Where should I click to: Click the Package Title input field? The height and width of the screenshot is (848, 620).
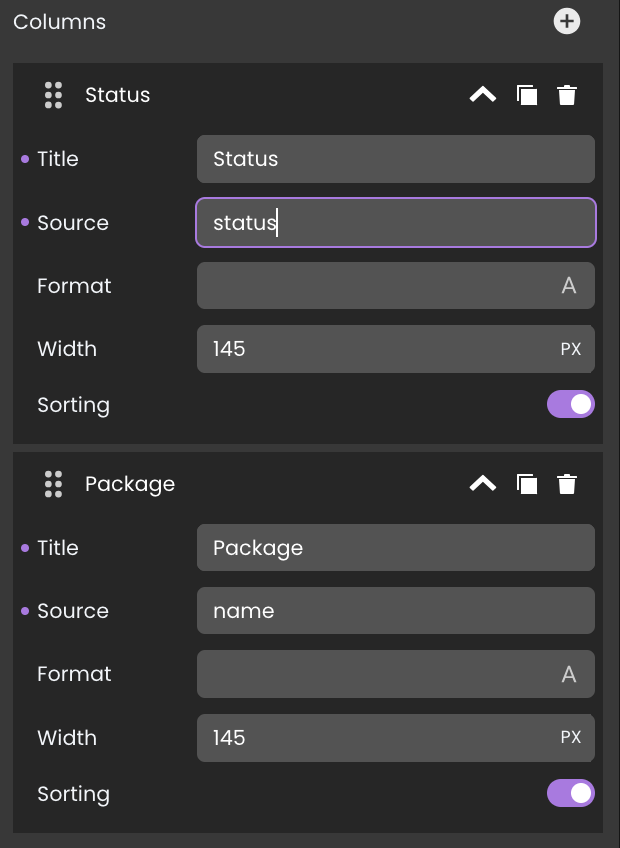[395, 547]
